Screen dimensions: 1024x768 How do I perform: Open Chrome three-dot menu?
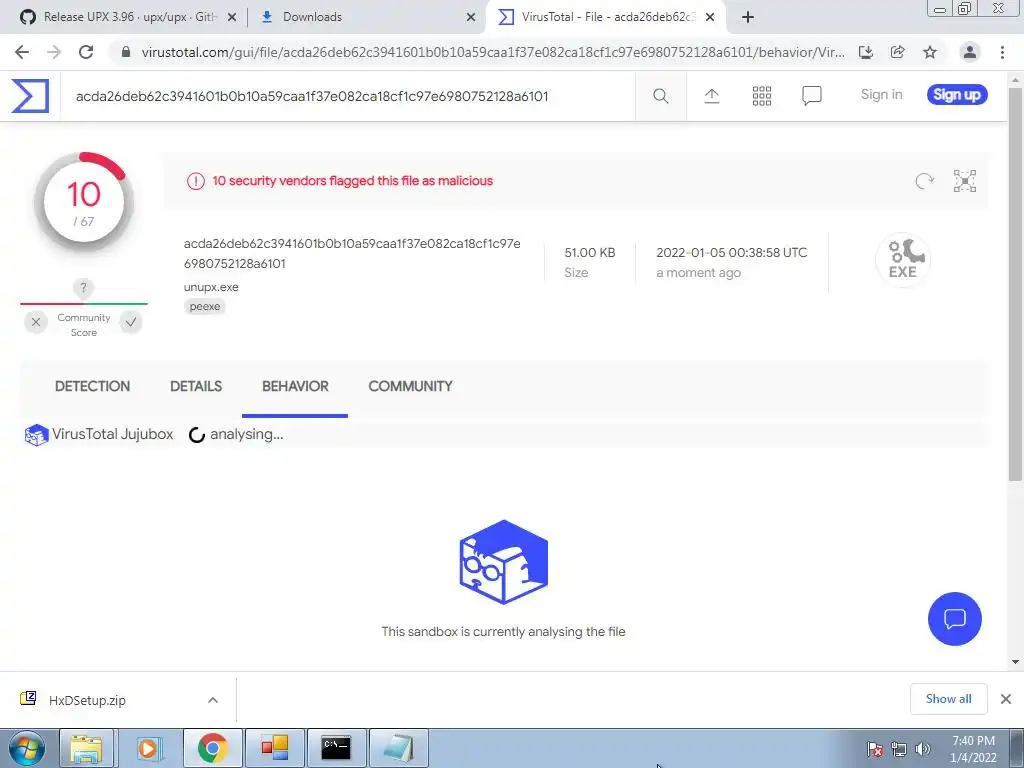tap(1002, 52)
